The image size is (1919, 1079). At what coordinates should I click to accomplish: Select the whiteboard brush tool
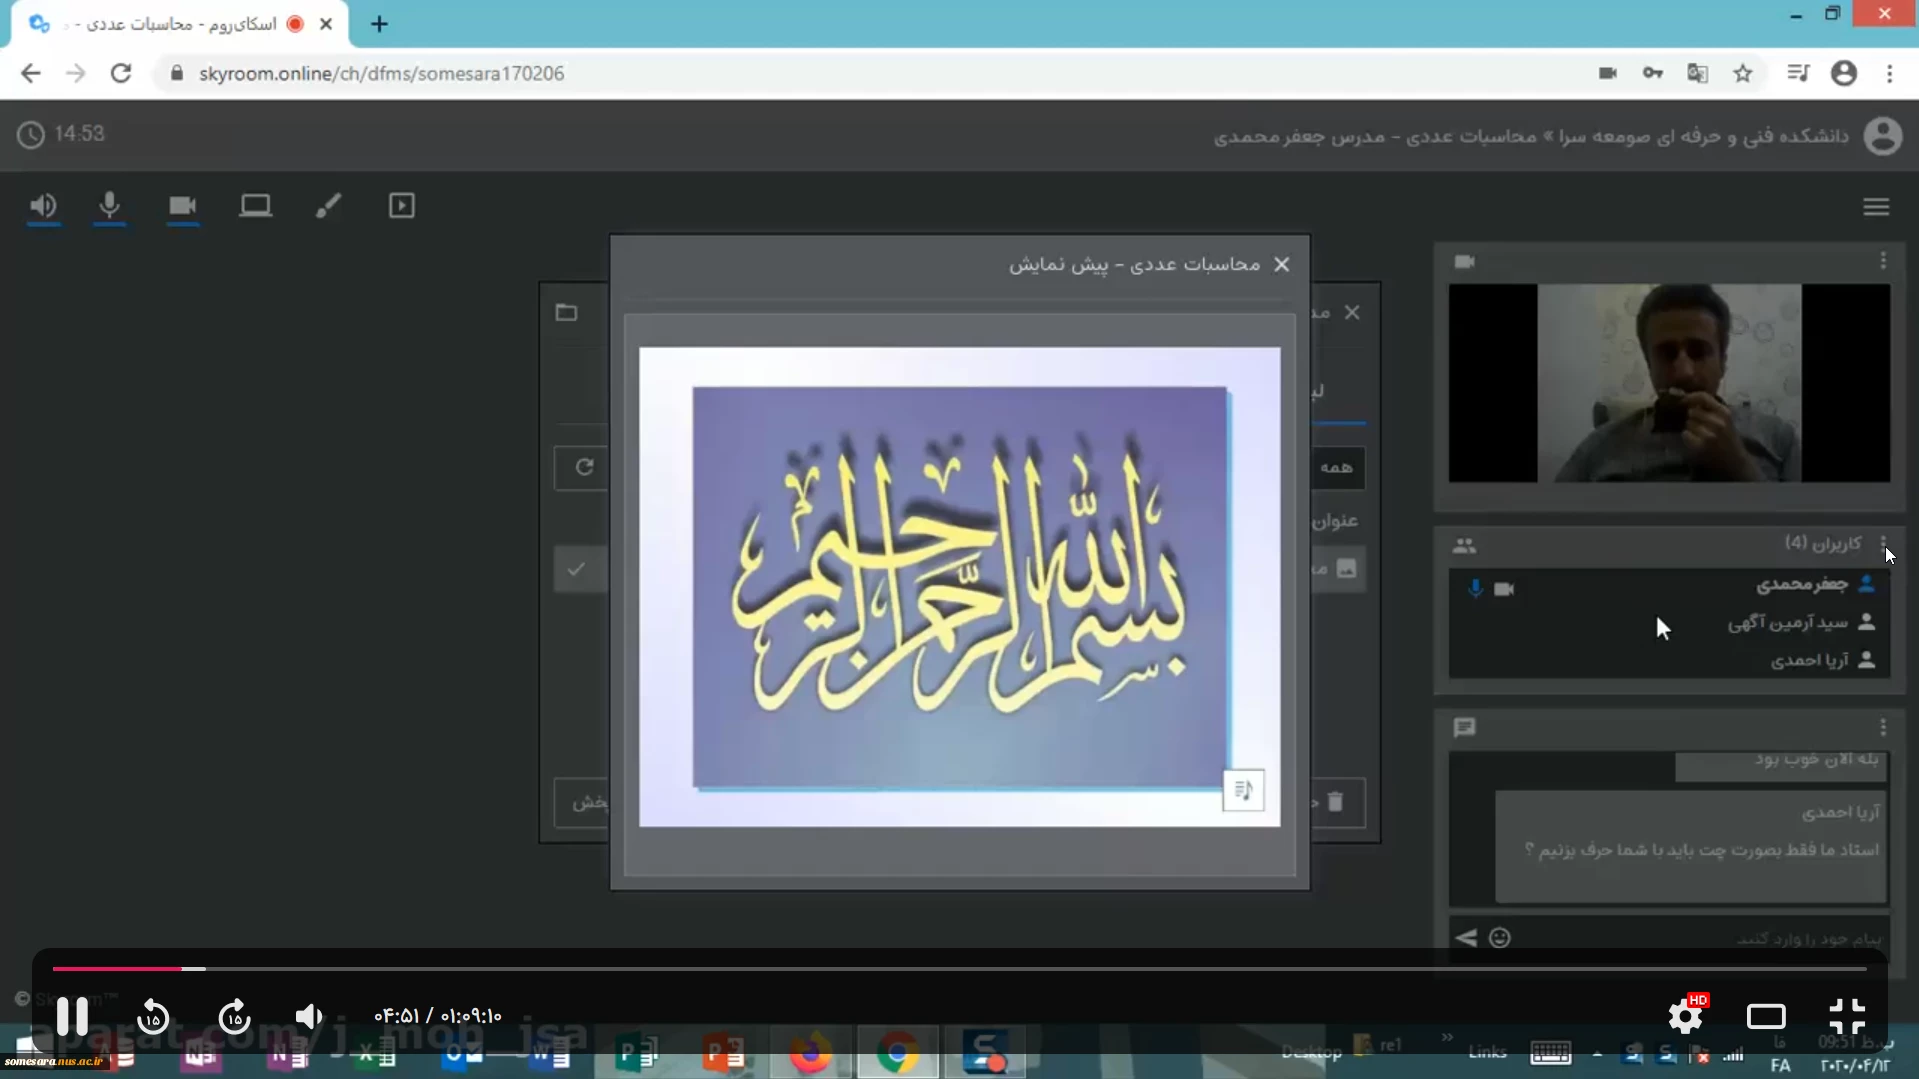[328, 206]
